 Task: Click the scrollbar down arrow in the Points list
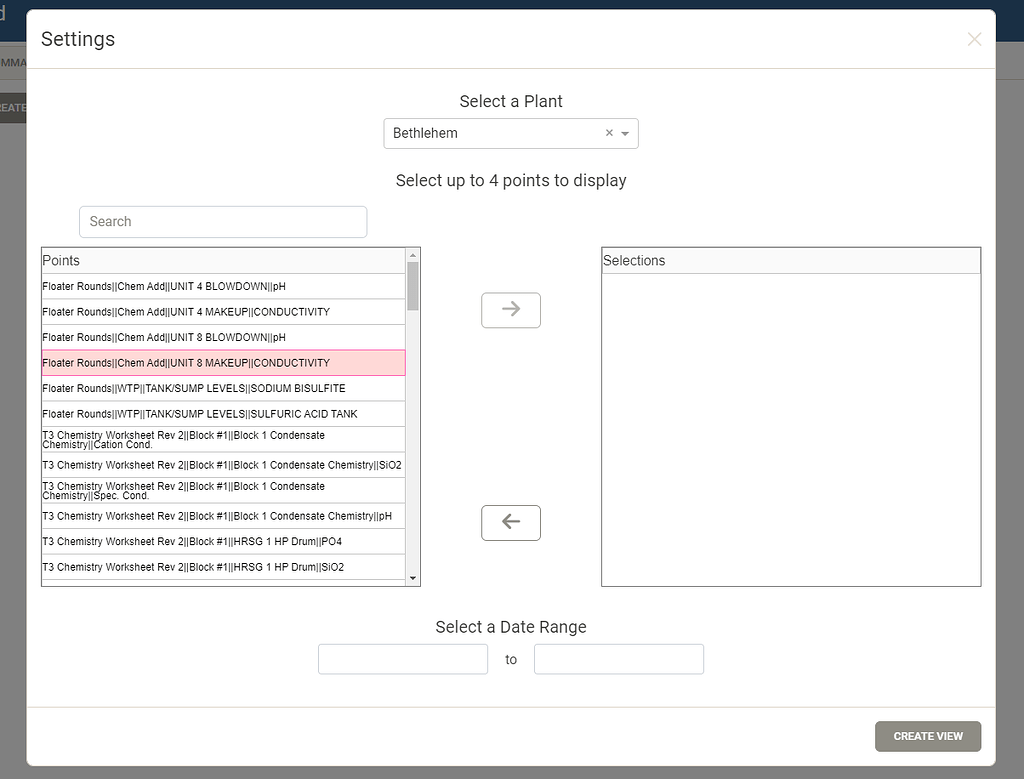pos(412,577)
